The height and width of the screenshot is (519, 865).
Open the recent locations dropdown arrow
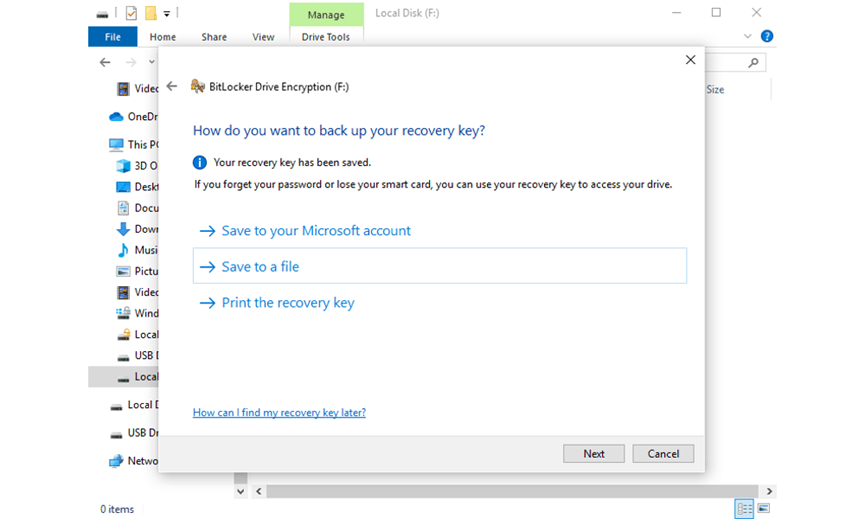pos(152,62)
